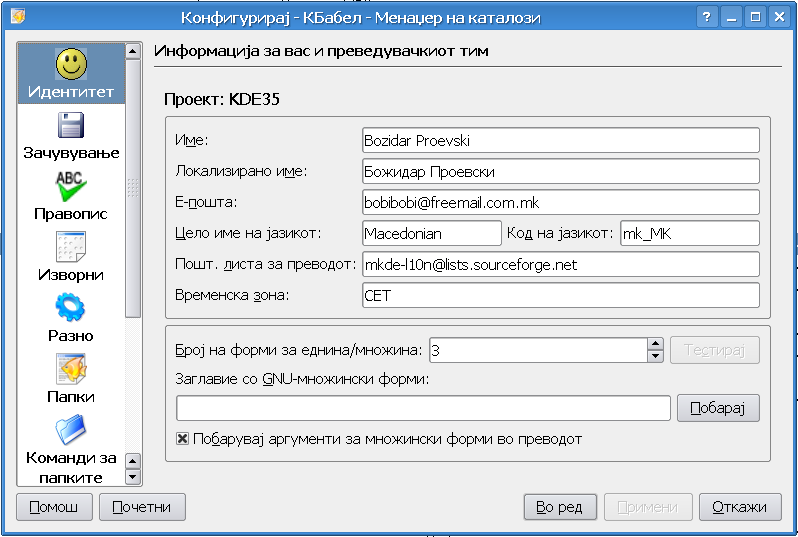
Task: Click the sidebar scrollbar handle
Action: coord(132,188)
